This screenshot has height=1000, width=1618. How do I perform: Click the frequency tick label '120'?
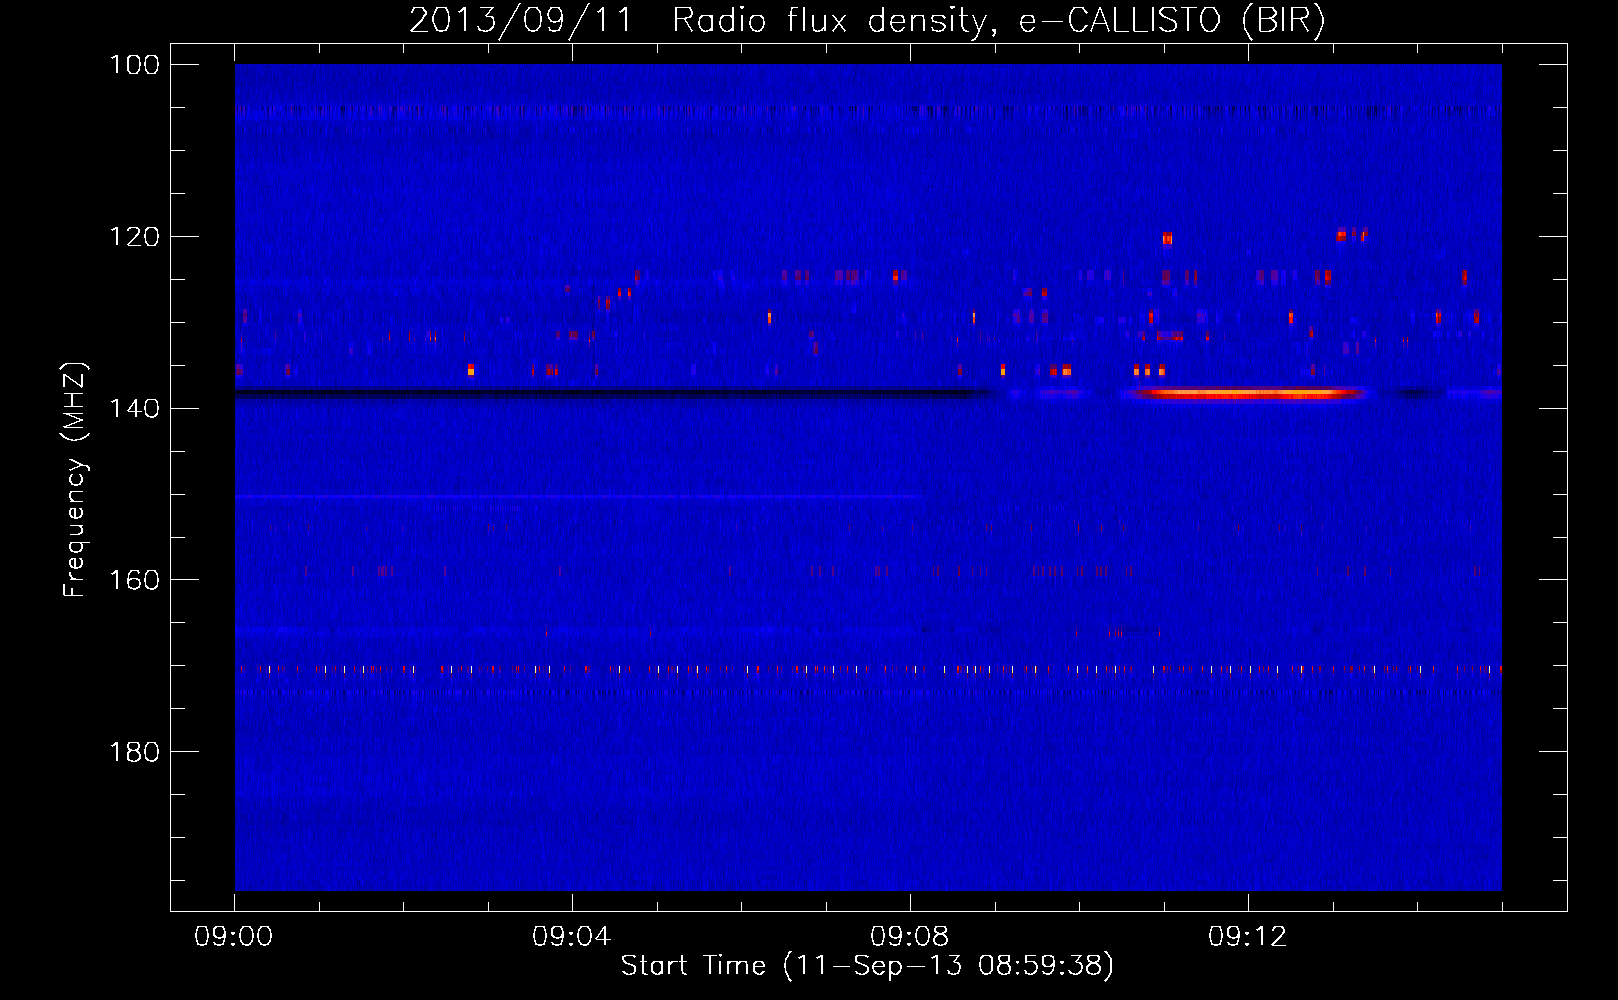134,237
